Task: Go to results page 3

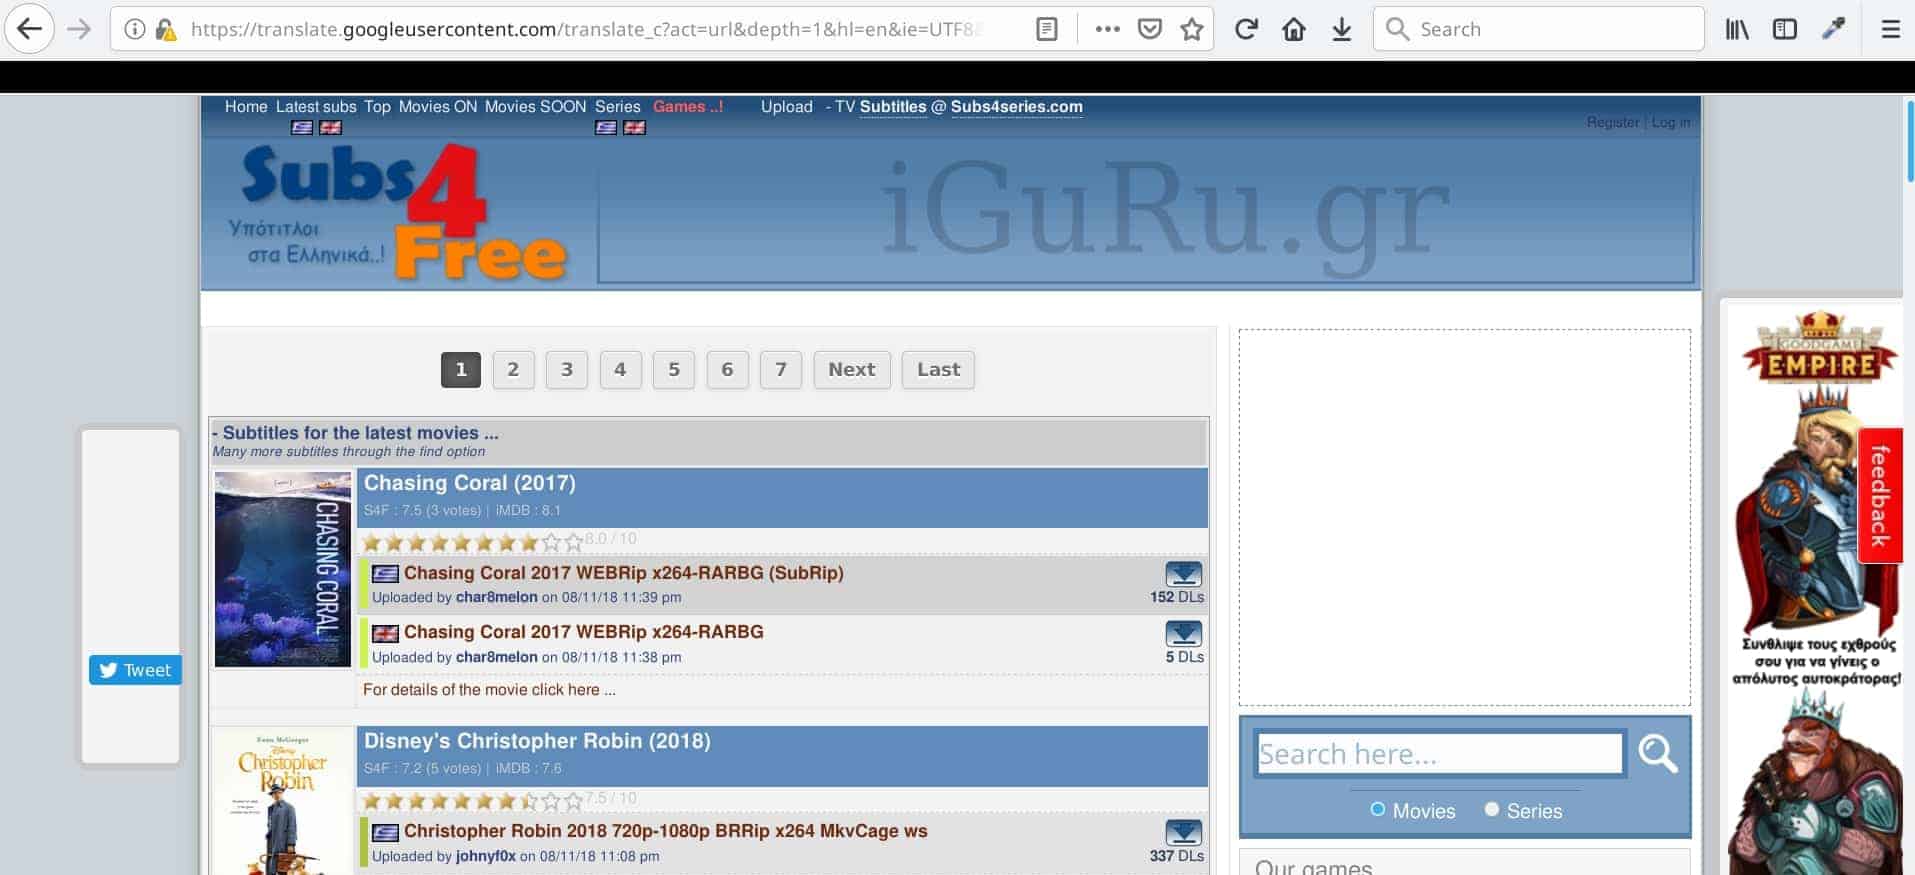Action: tap(567, 370)
